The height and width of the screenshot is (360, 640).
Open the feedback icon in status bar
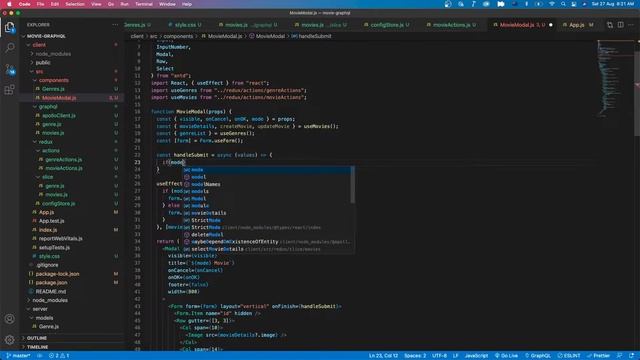coord(619,356)
